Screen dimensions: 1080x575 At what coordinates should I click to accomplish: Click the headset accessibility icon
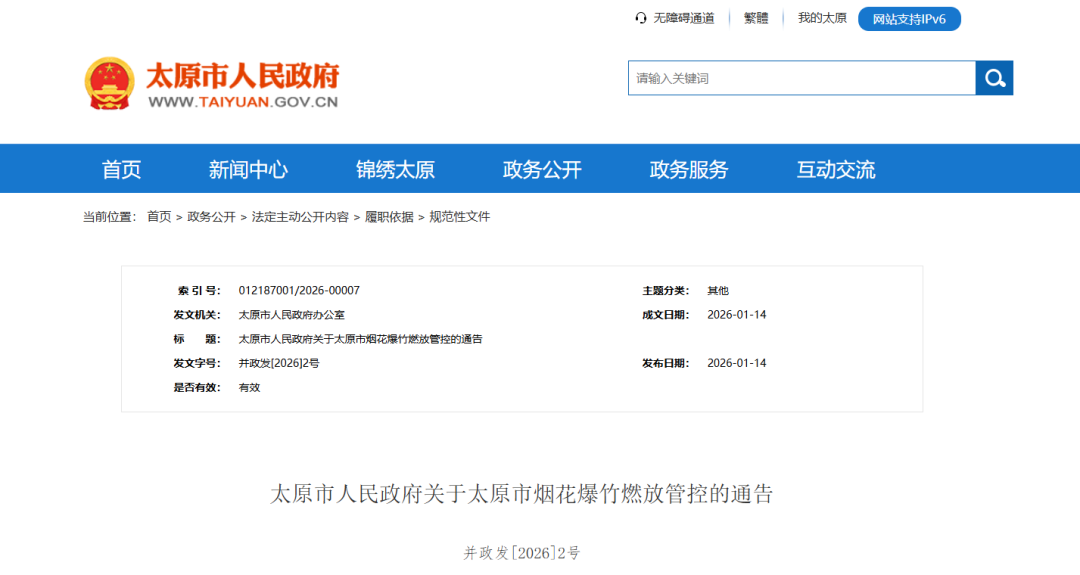pyautogui.click(x=641, y=19)
